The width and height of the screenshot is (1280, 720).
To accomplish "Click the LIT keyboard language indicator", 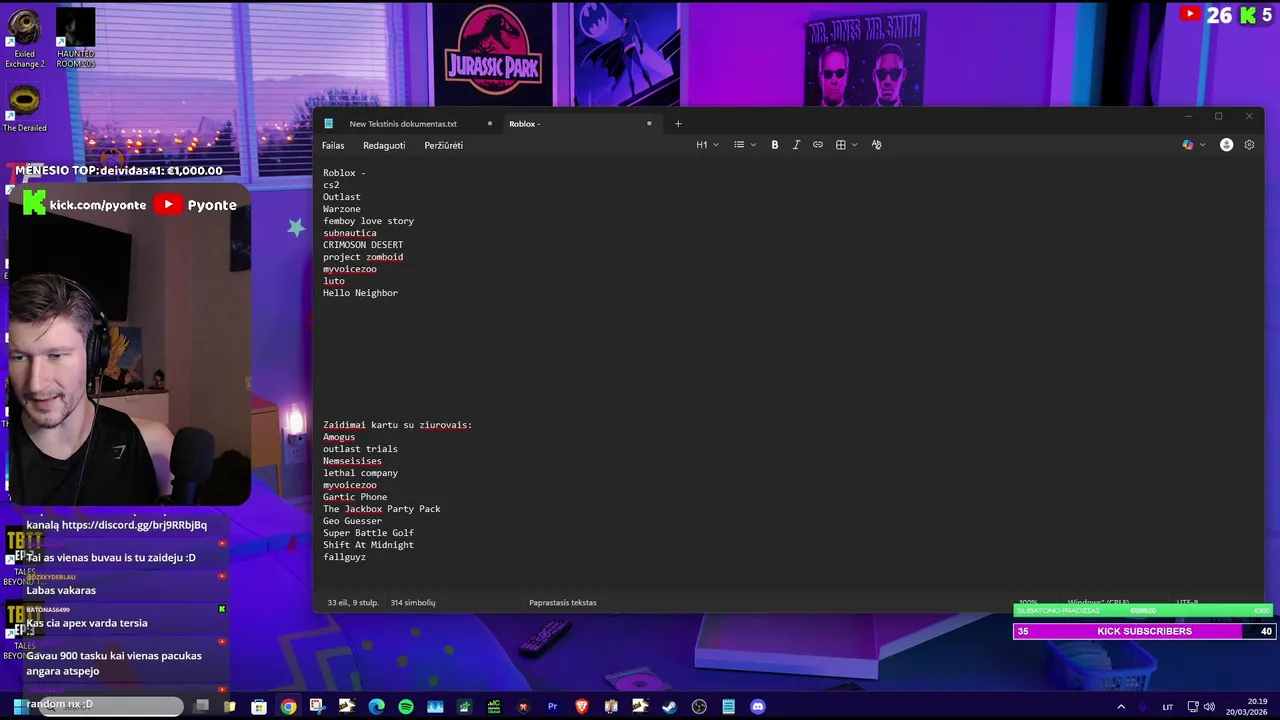I will point(1168,707).
